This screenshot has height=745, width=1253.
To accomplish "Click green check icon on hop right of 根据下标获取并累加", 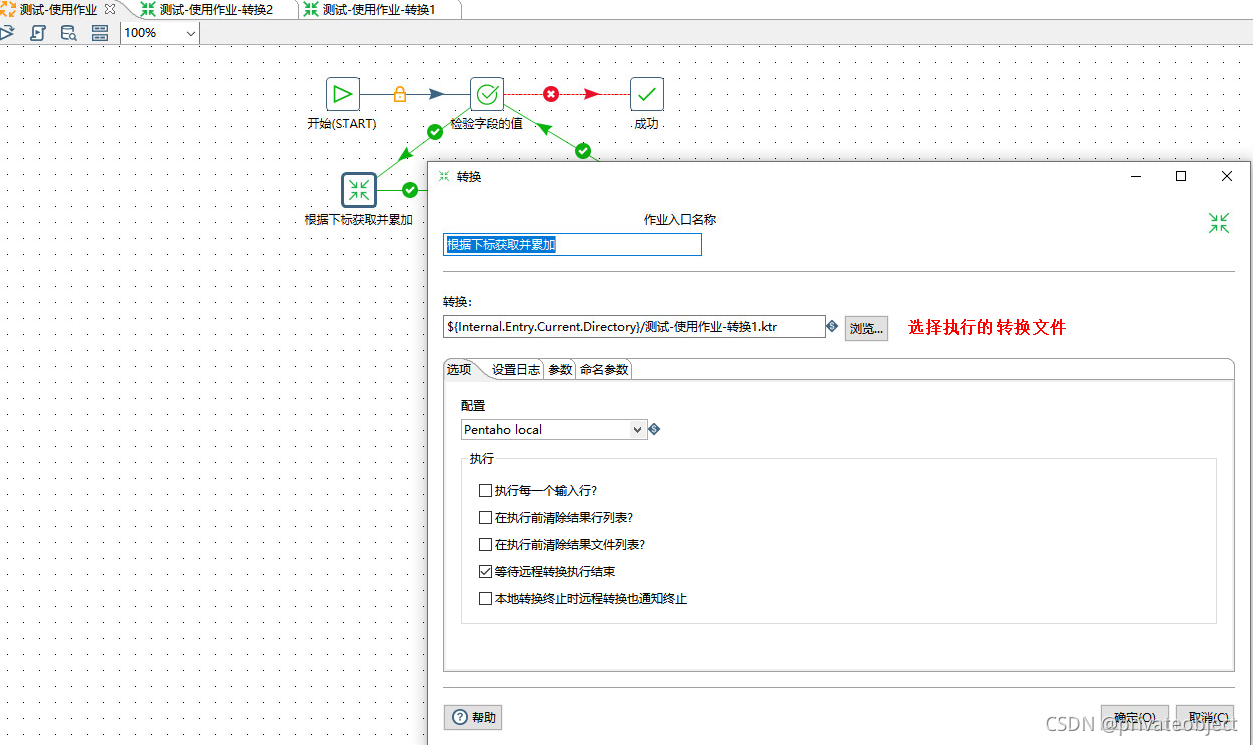I will click(x=410, y=190).
